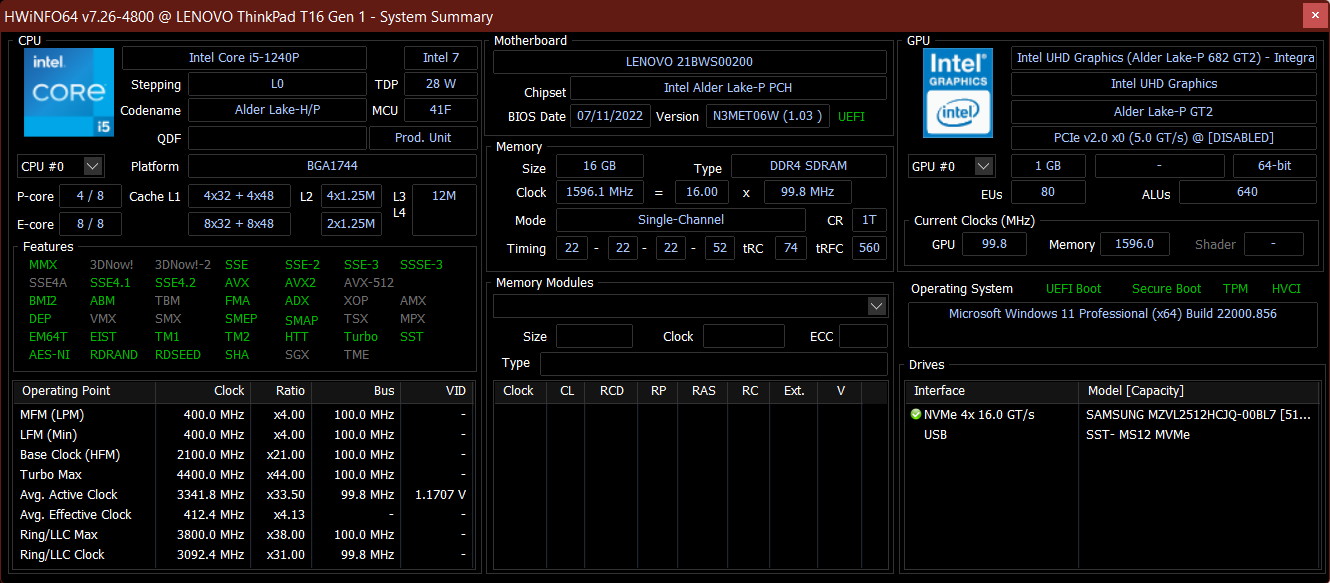1330x583 pixels.
Task: Click the Codename value Alder Lake-H/P
Action: click(x=277, y=110)
